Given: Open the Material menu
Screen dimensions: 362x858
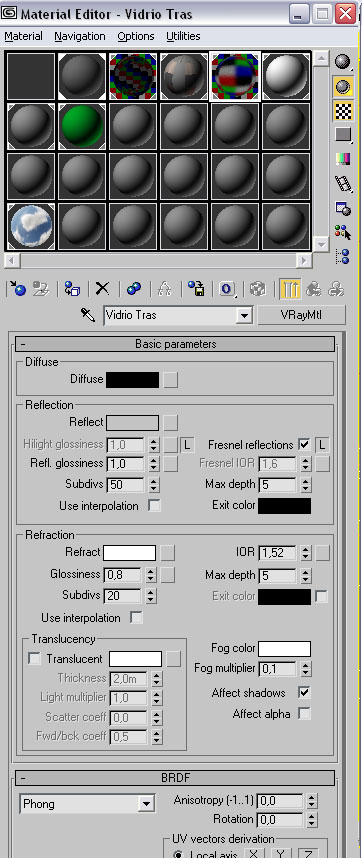Looking at the screenshot, I should tap(24, 36).
